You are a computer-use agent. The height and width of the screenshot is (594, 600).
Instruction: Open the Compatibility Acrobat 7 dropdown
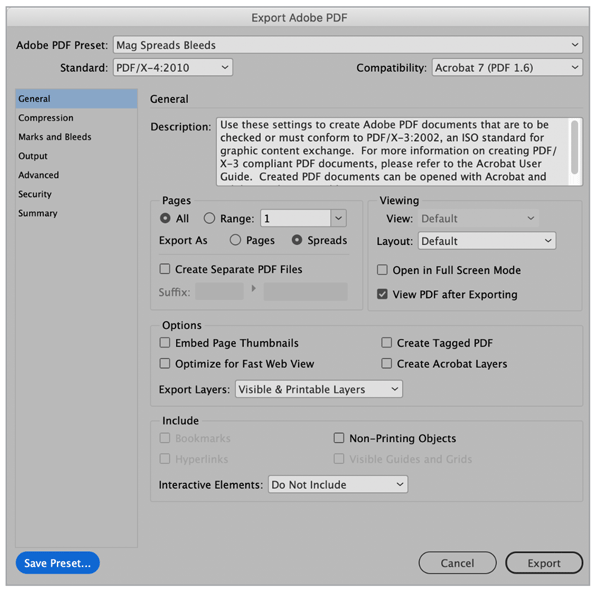pyautogui.click(x=507, y=68)
